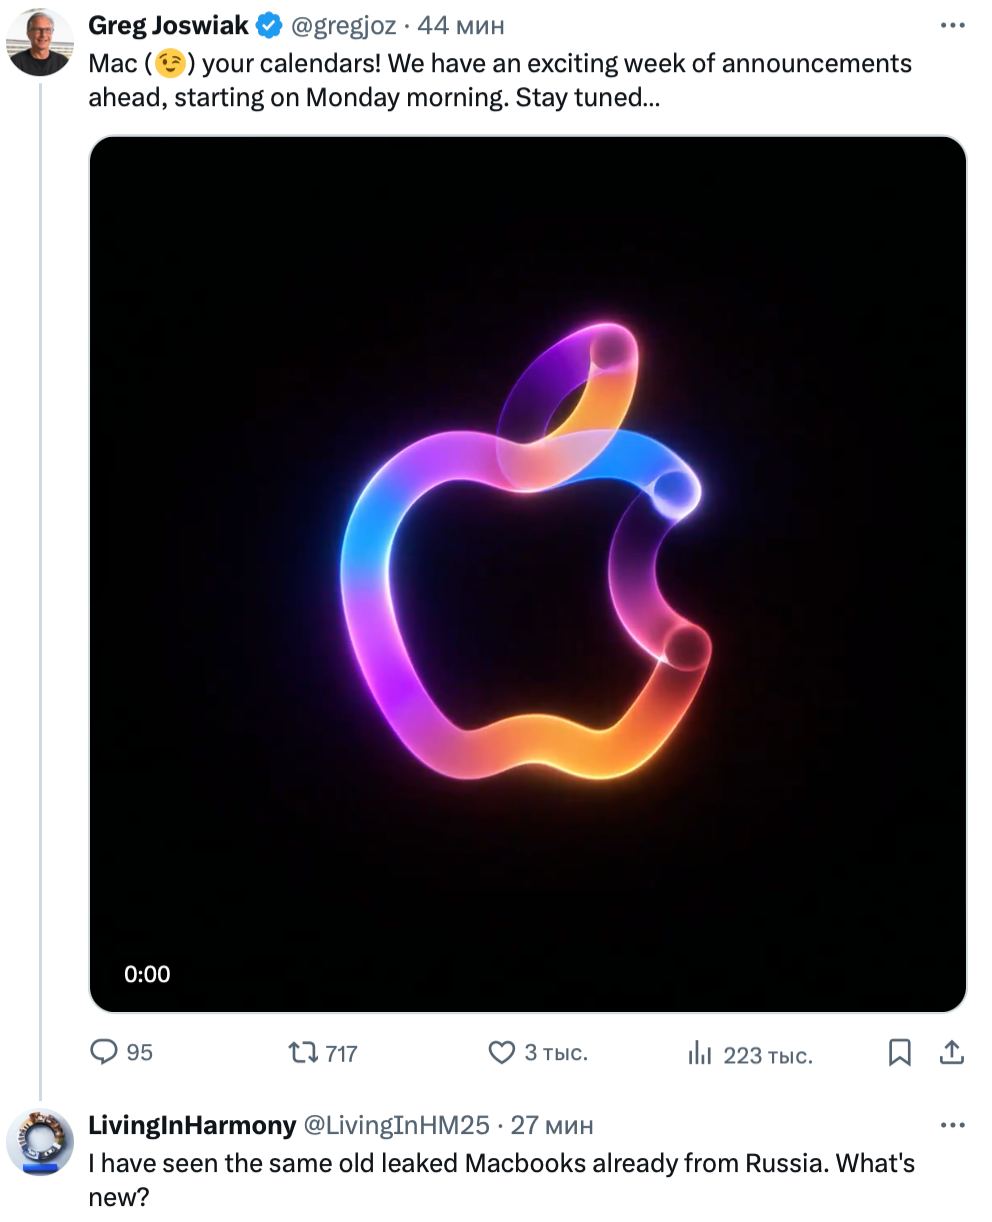The height and width of the screenshot is (1222, 992).
Task: Click the 0:00 video timestamp
Action: [x=147, y=974]
